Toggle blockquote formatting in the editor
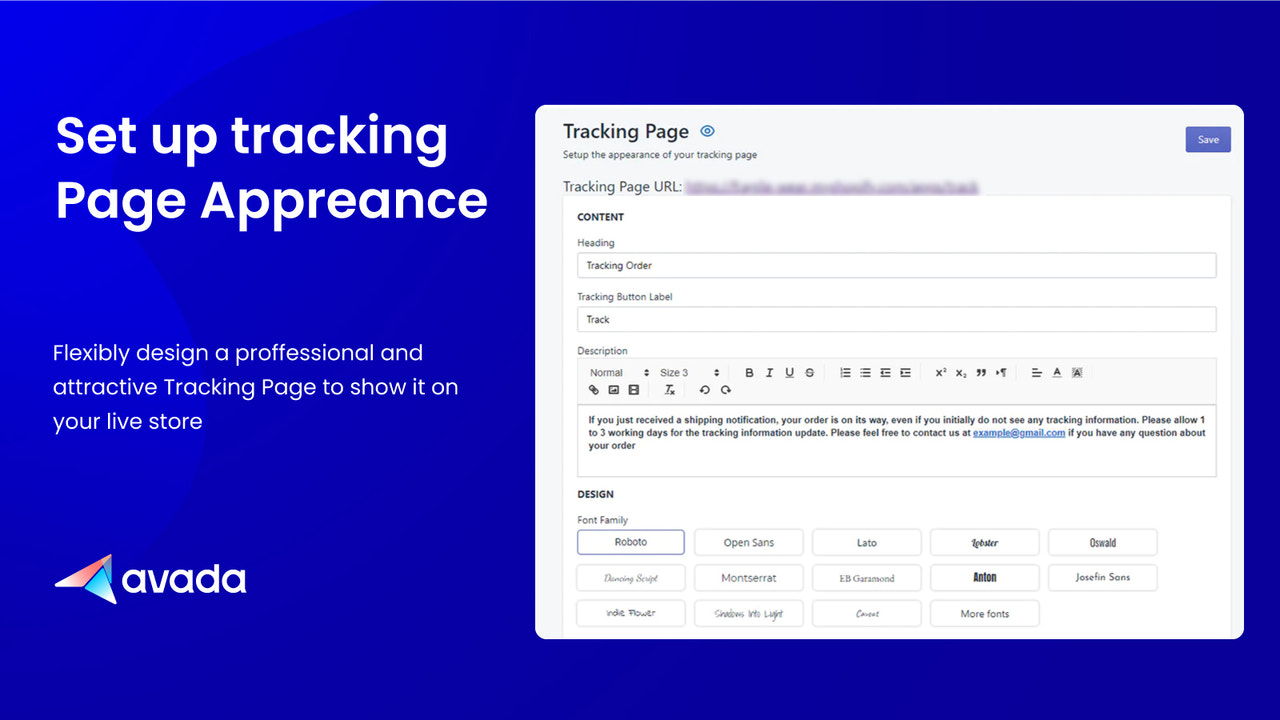Screen dimensions: 1280x720 [x=982, y=372]
